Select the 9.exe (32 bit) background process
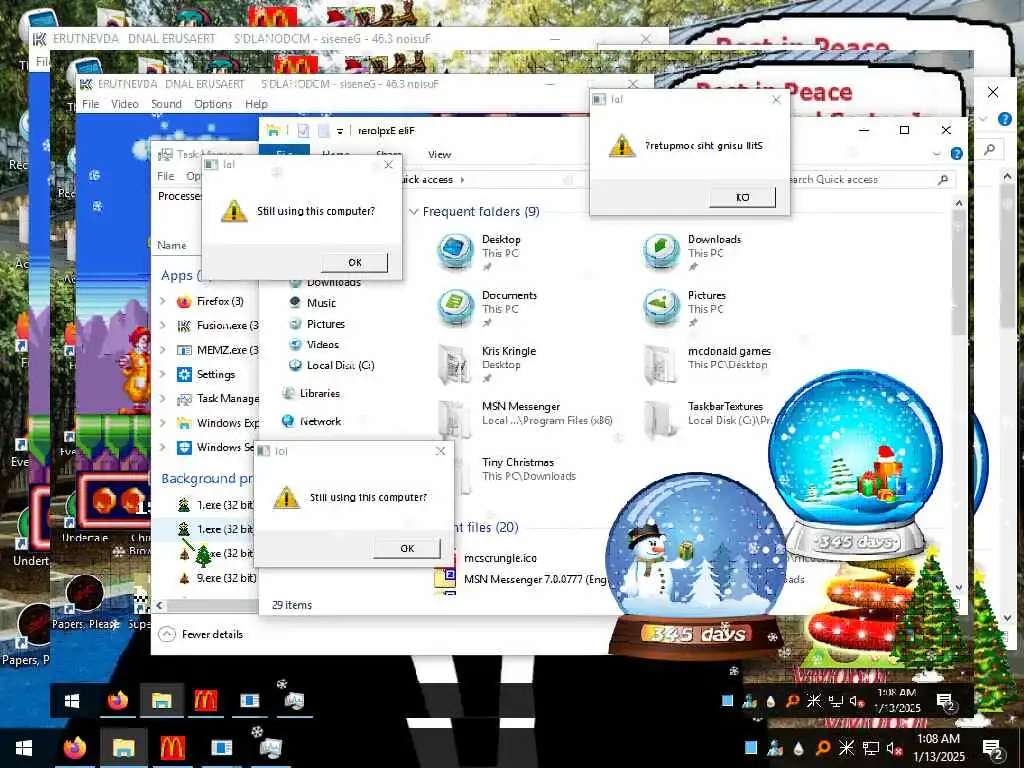1024x768 pixels. pyautogui.click(x=226, y=578)
